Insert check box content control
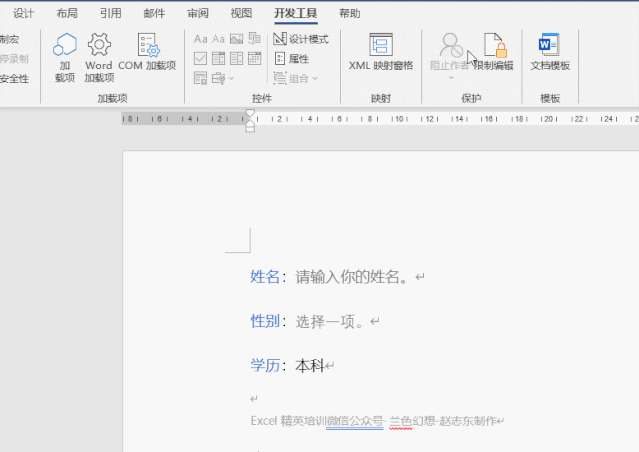 coord(201,58)
